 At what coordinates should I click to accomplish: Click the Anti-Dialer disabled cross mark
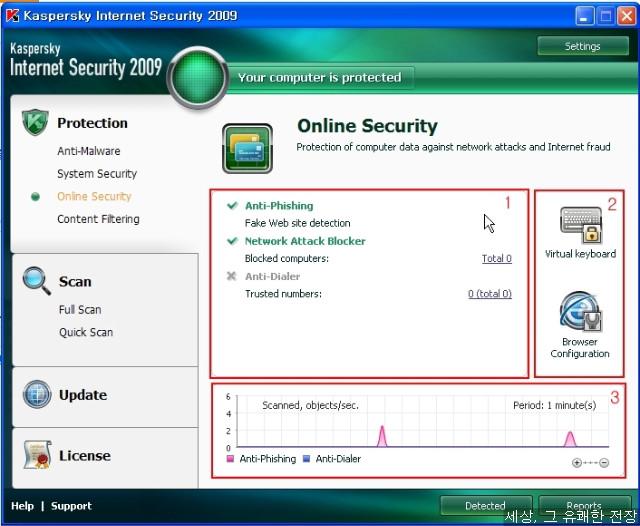click(232, 276)
